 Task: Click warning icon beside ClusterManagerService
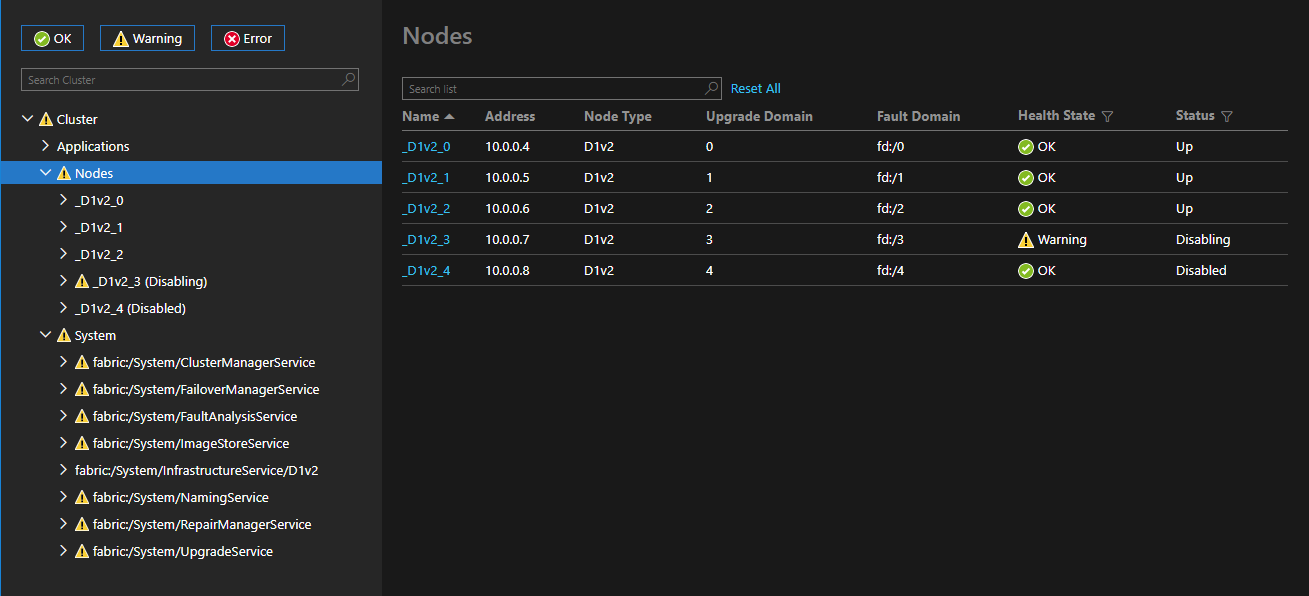(x=82, y=362)
